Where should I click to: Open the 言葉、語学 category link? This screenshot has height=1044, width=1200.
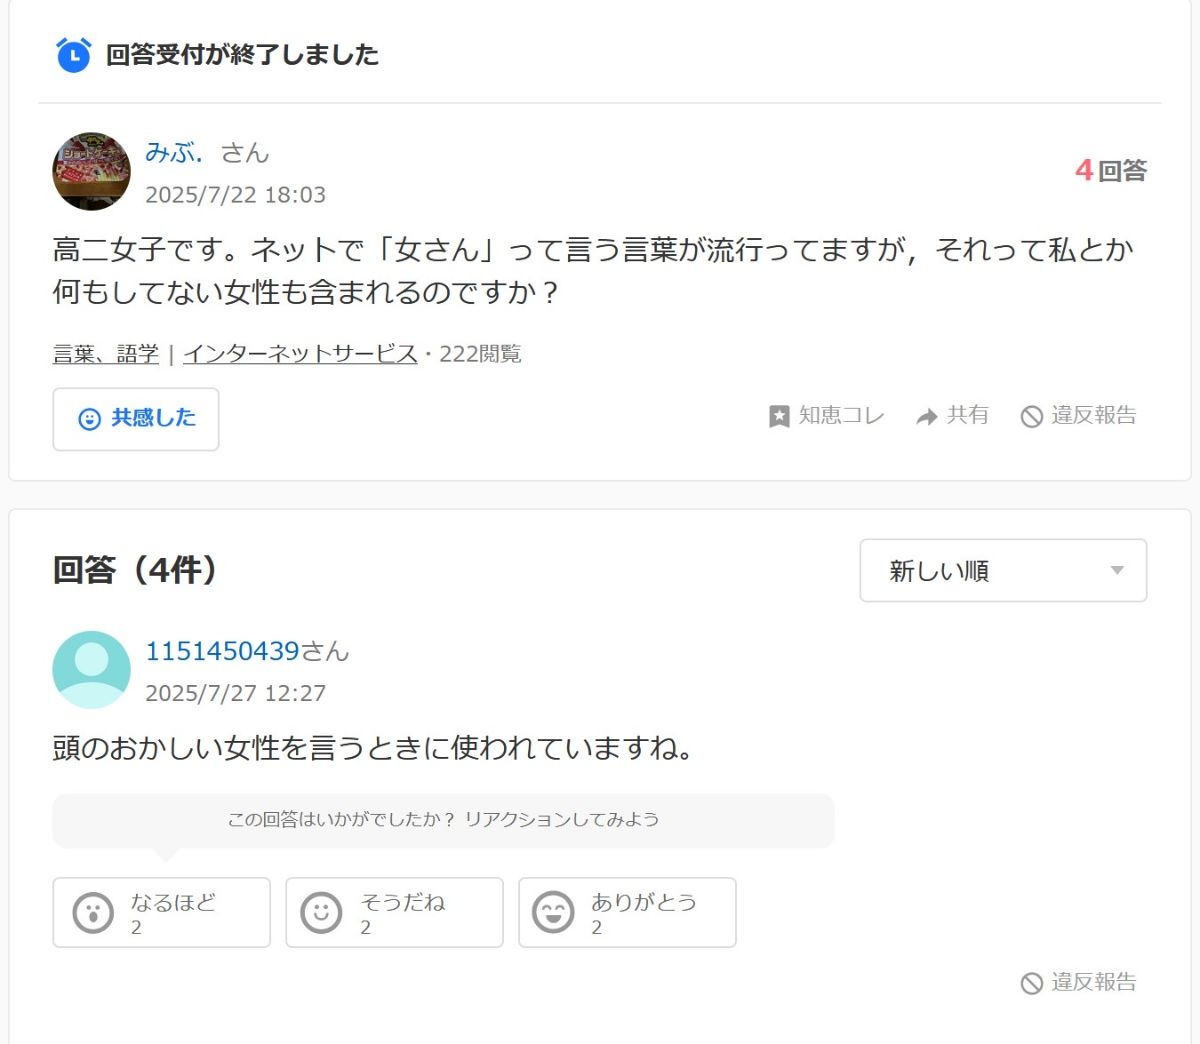(105, 354)
